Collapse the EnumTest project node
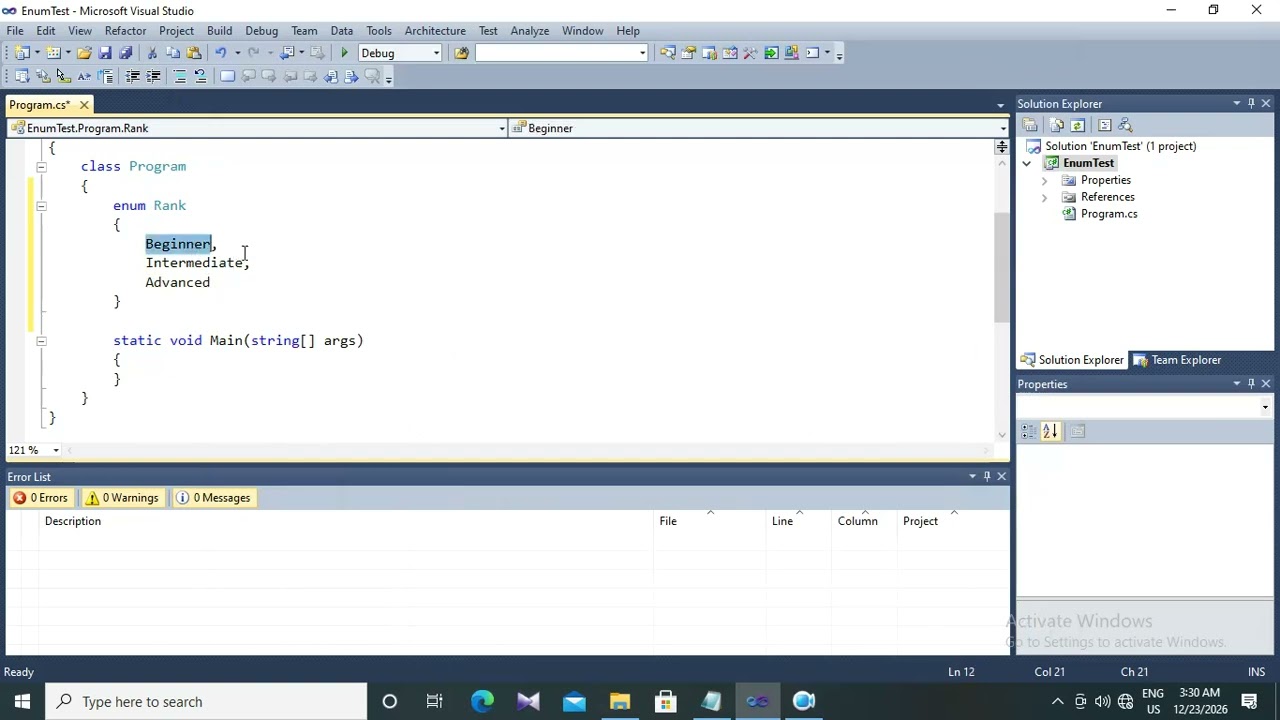 click(x=1027, y=163)
